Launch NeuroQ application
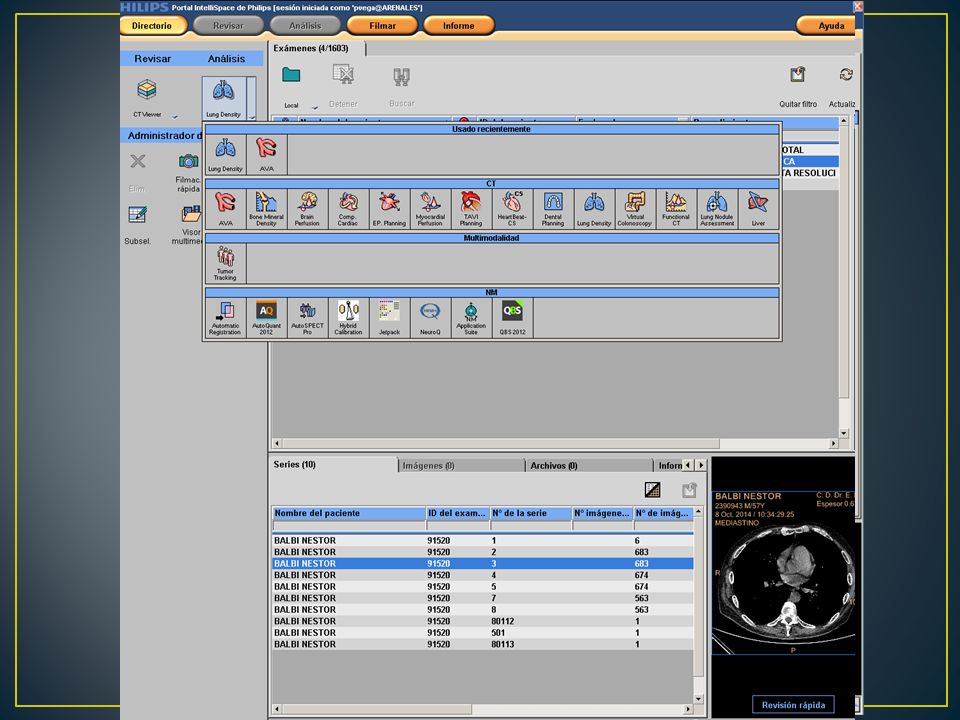This screenshot has height=720, width=960. [x=430, y=318]
